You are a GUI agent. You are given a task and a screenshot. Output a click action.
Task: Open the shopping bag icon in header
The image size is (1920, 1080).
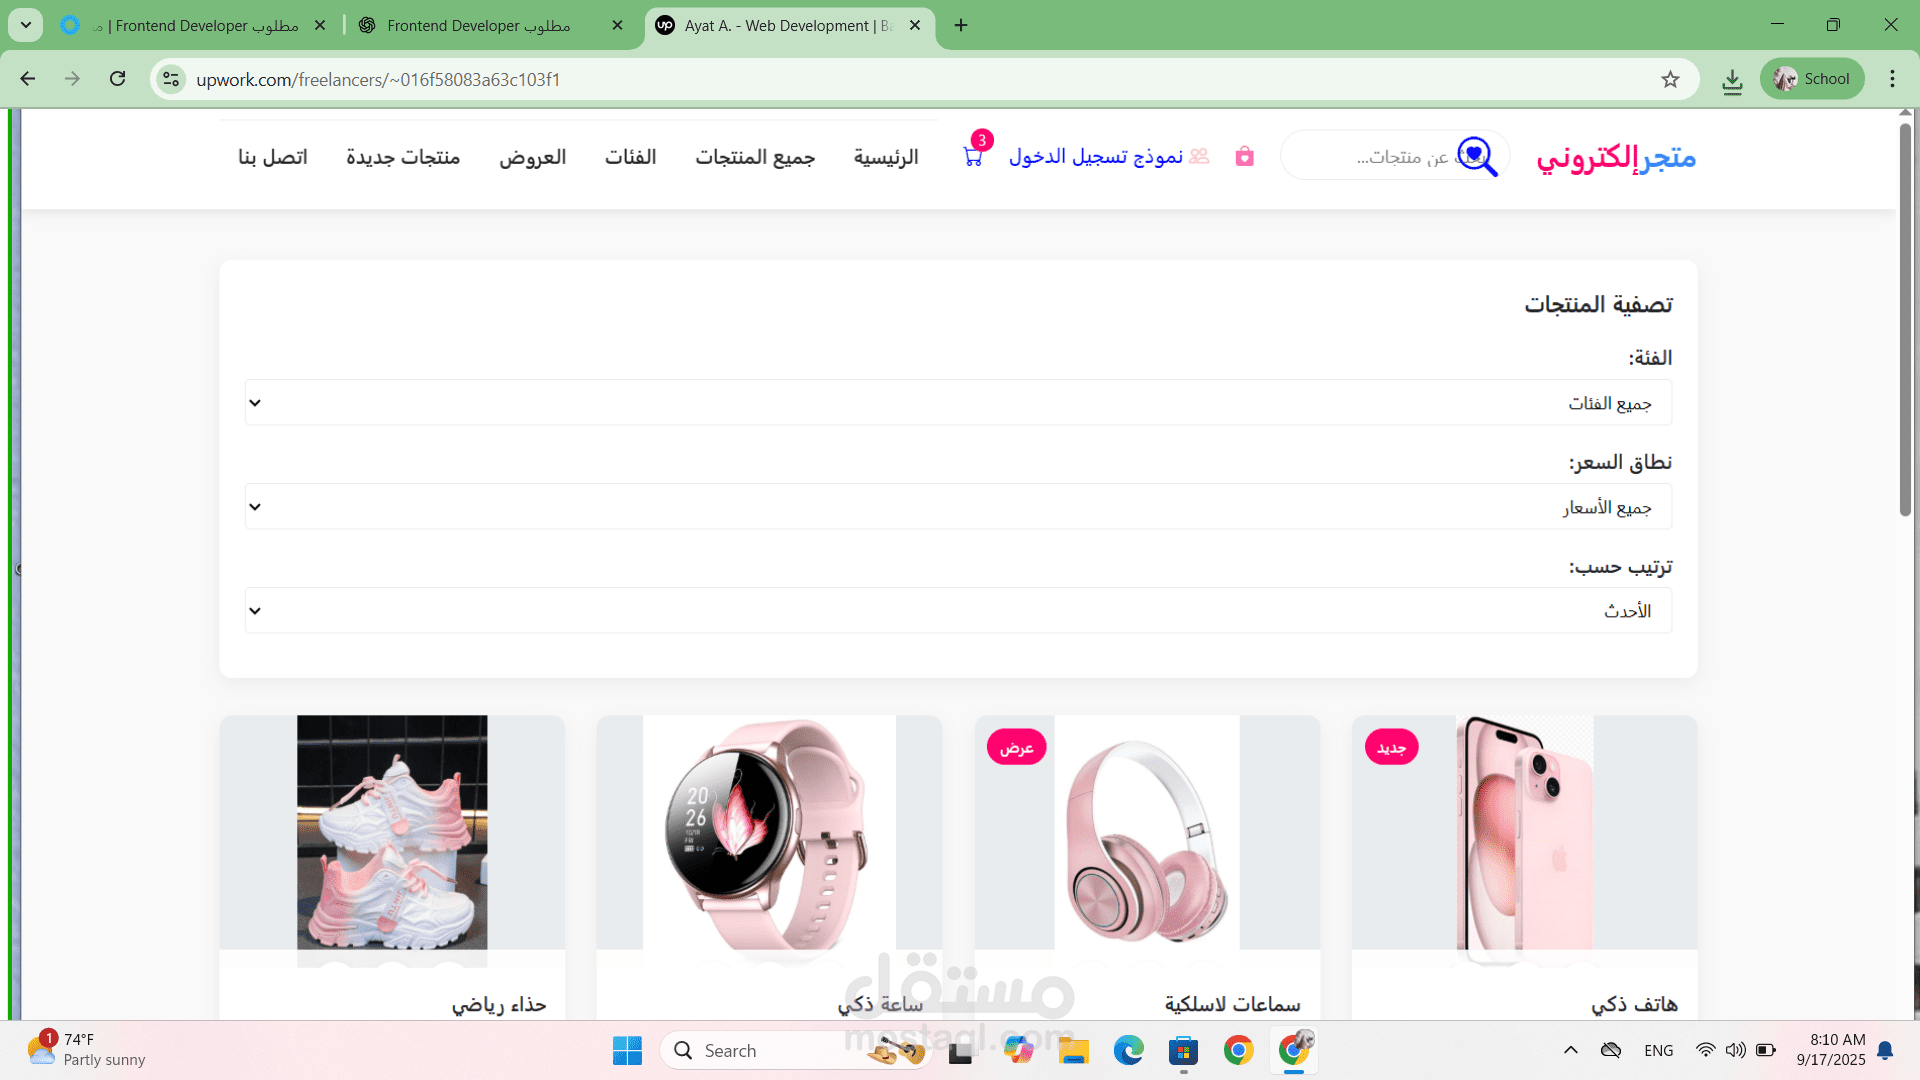[x=1244, y=156]
